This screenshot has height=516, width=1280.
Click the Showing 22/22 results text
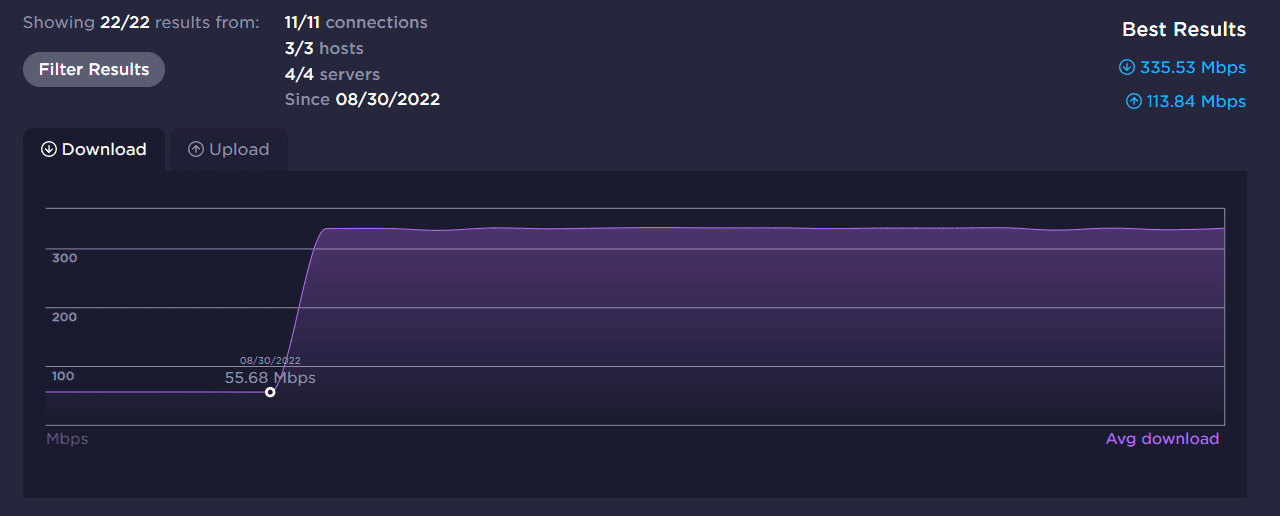(141, 22)
